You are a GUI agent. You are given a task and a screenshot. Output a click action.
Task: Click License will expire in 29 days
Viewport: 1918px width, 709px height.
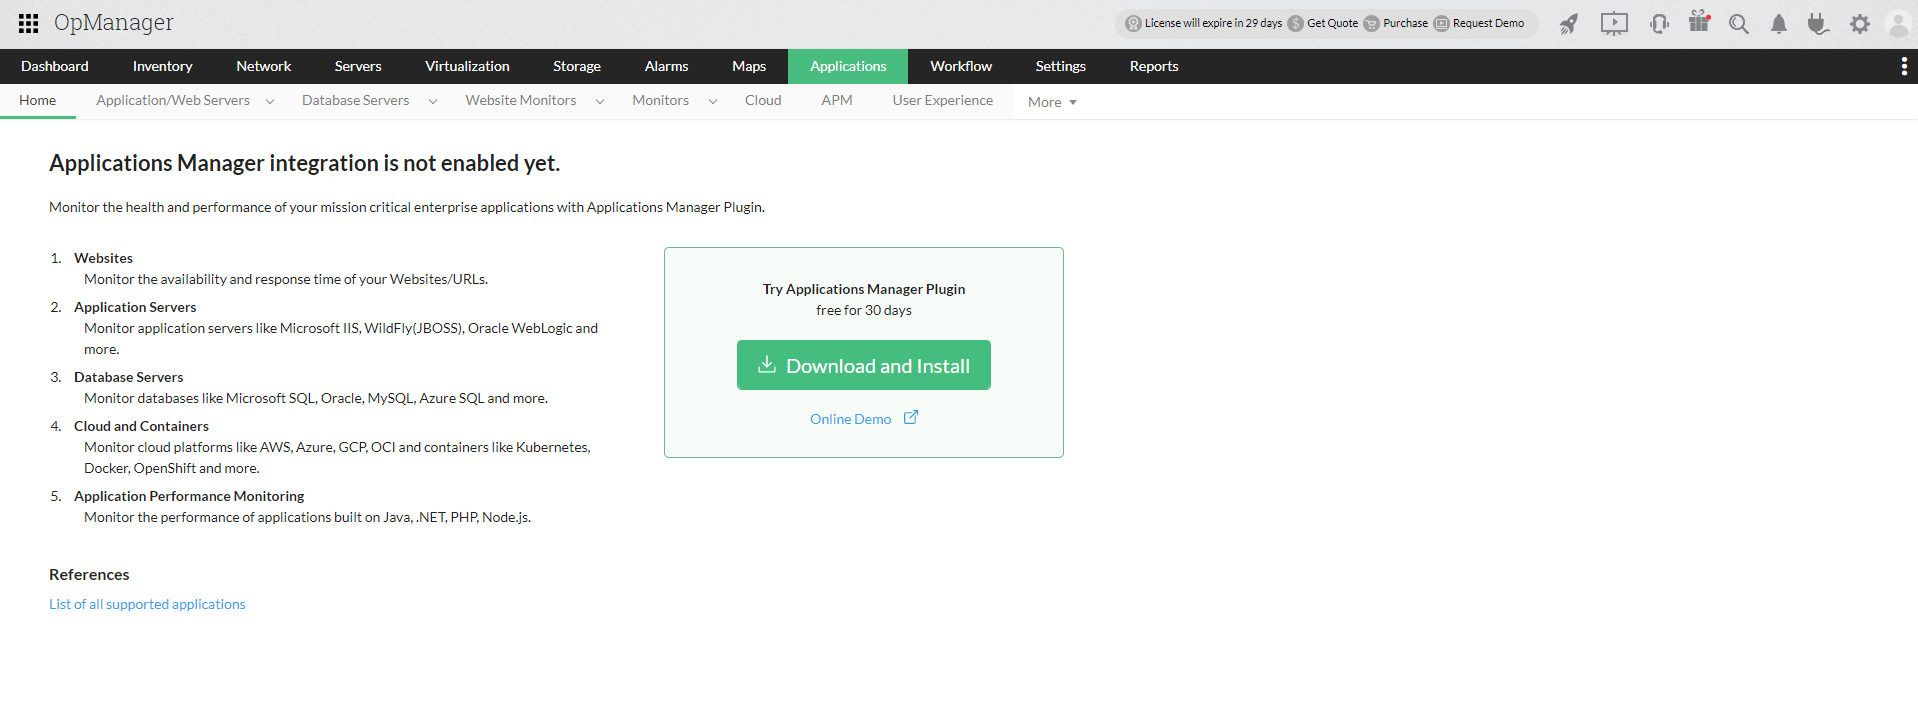(1213, 23)
